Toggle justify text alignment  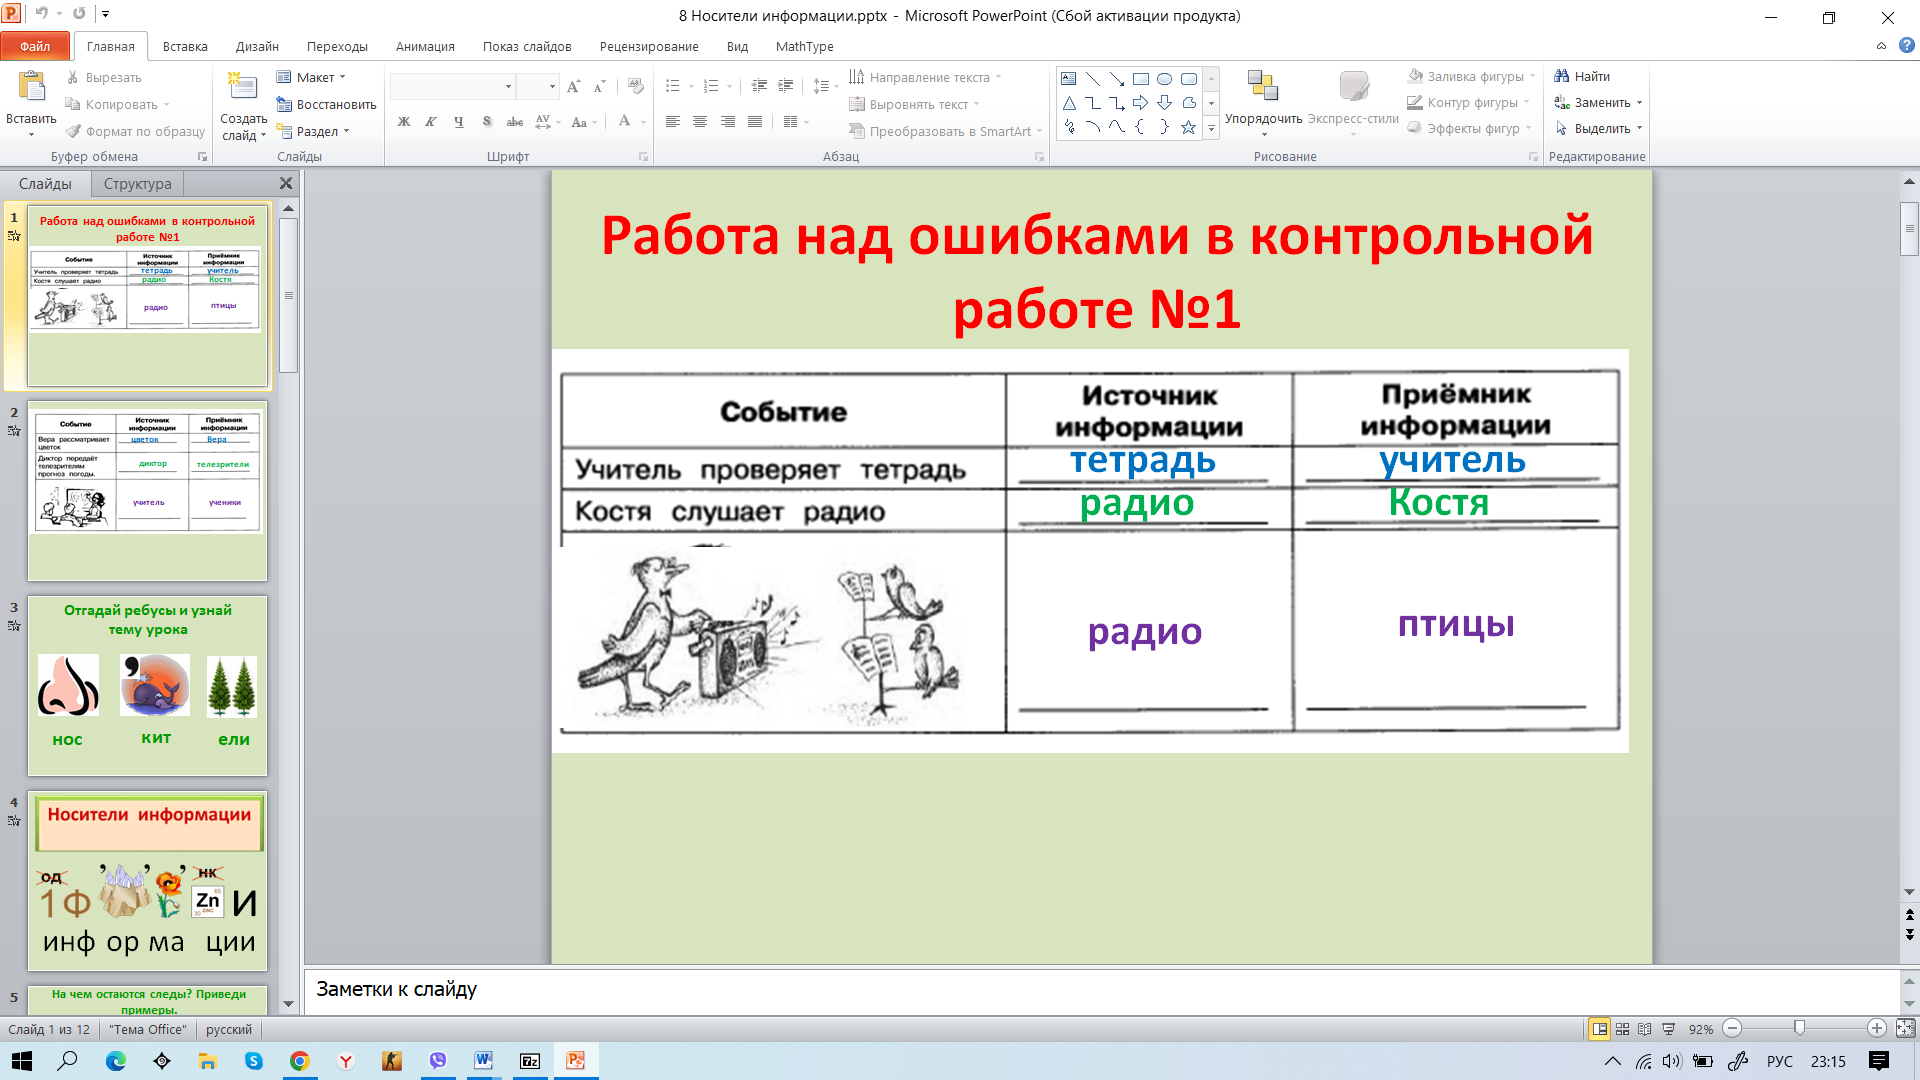click(x=755, y=122)
